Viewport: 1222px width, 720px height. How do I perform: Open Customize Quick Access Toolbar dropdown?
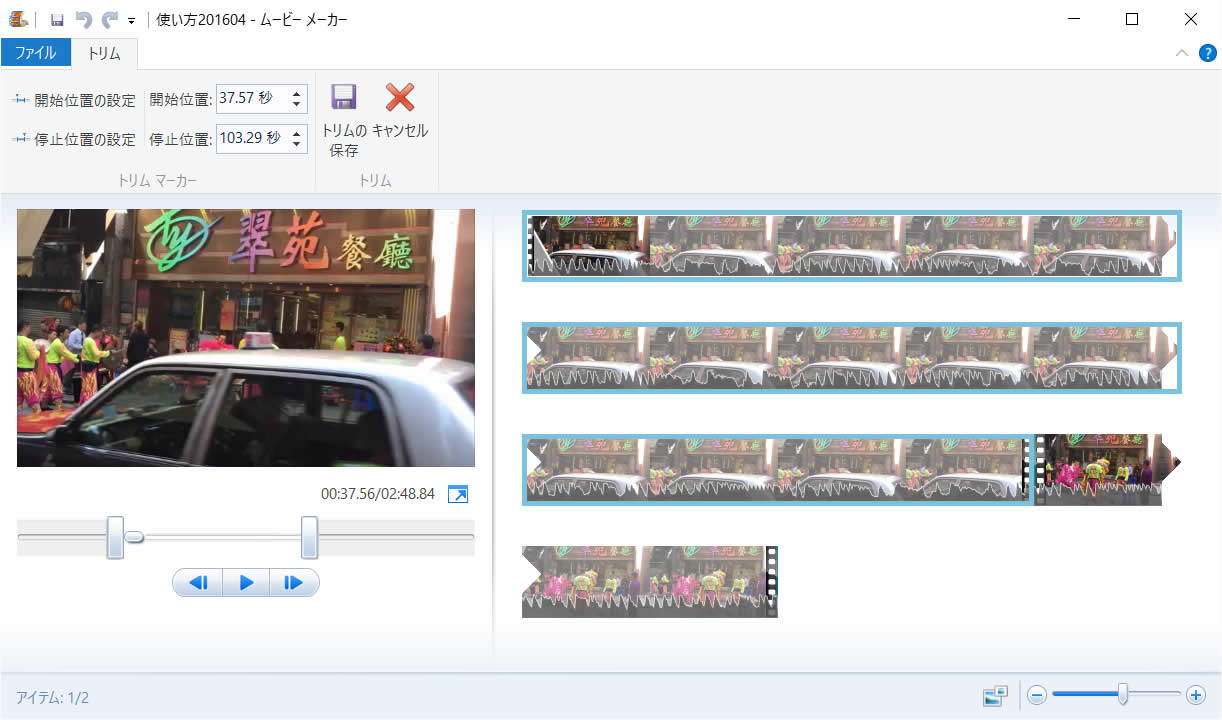pyautogui.click(x=131, y=21)
